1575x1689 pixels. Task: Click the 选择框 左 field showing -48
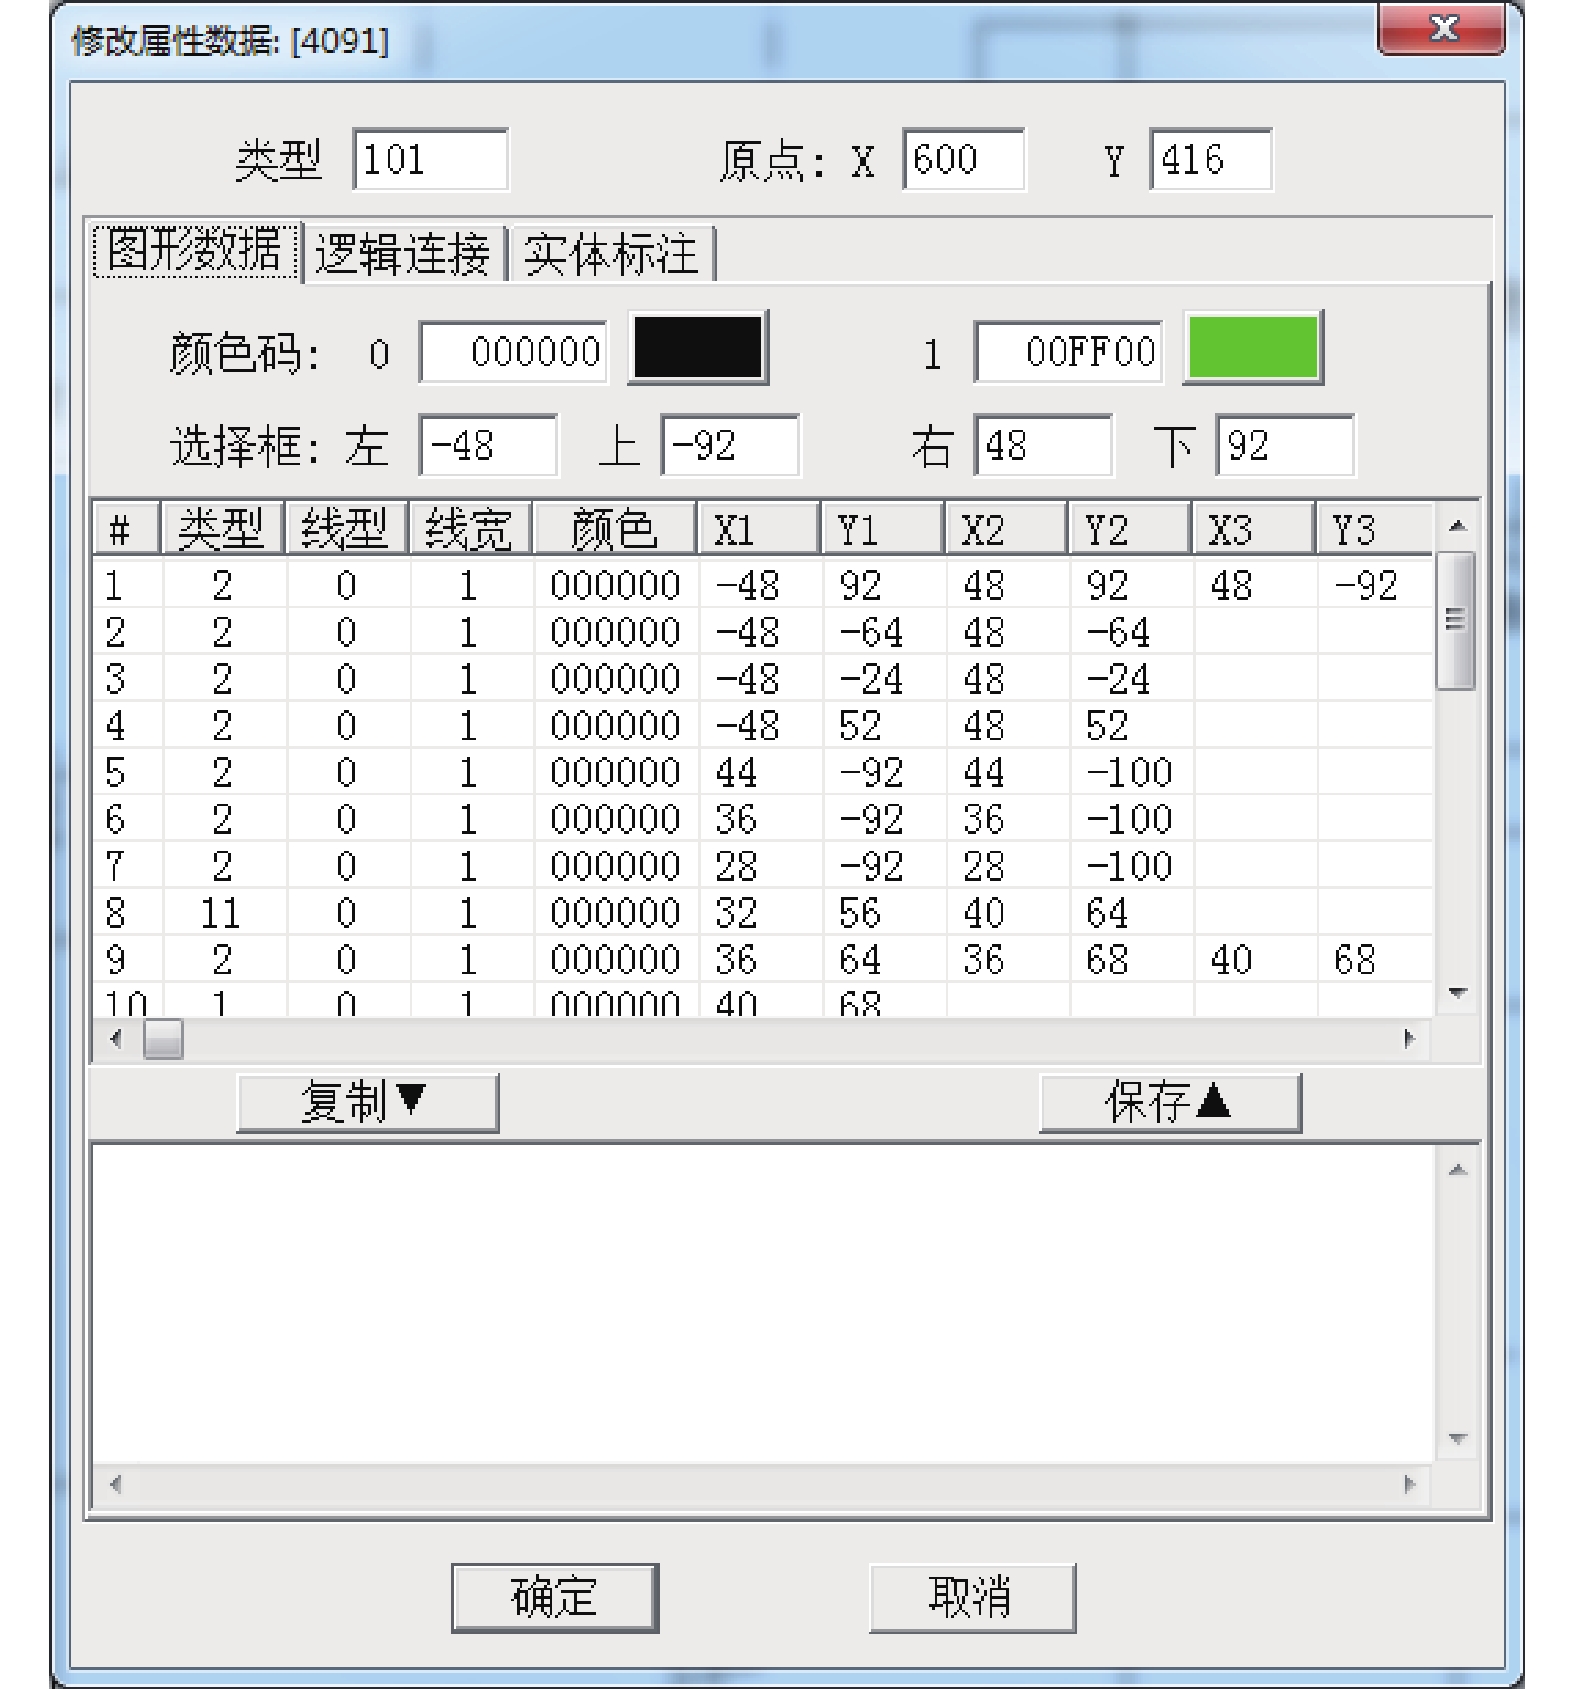(487, 446)
